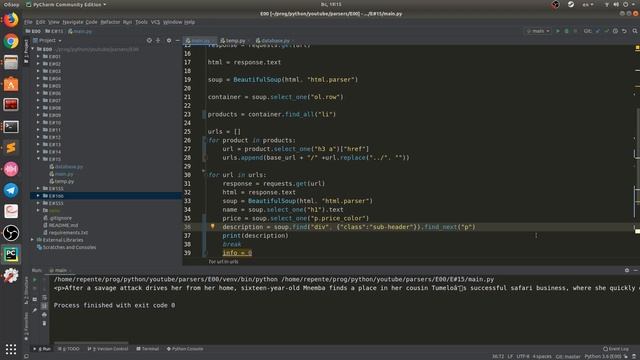Hide the Project panel with minus icon
Image resolution: width=640 pixels, height=360 pixels.
click(x=178, y=40)
